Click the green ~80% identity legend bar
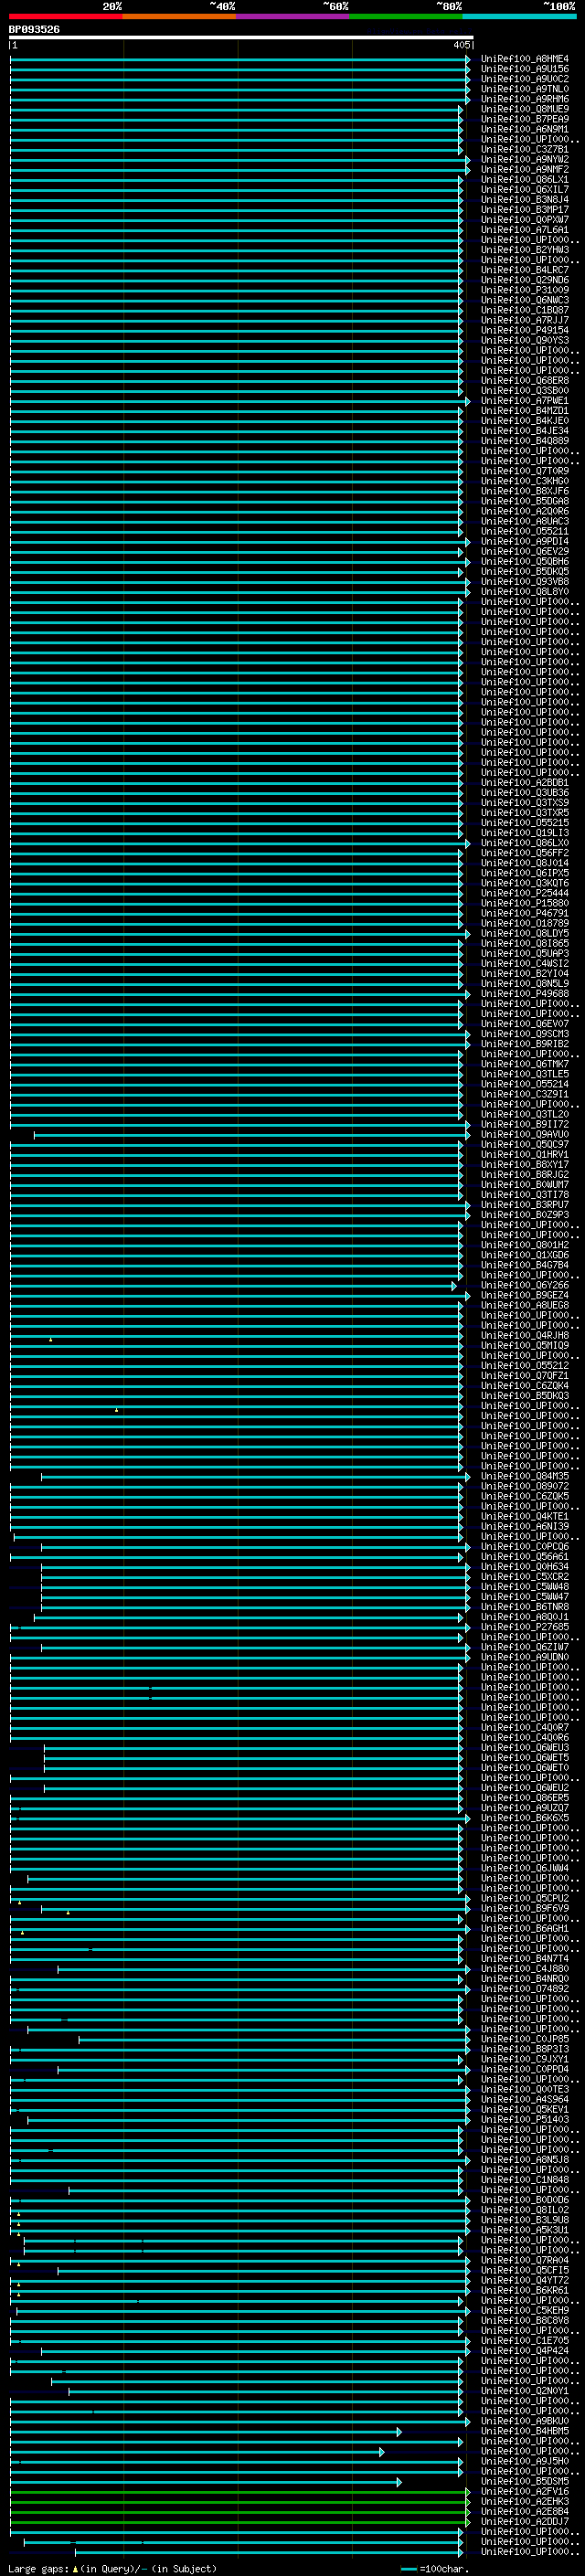Screen dimensions: 585x2576 406,16
